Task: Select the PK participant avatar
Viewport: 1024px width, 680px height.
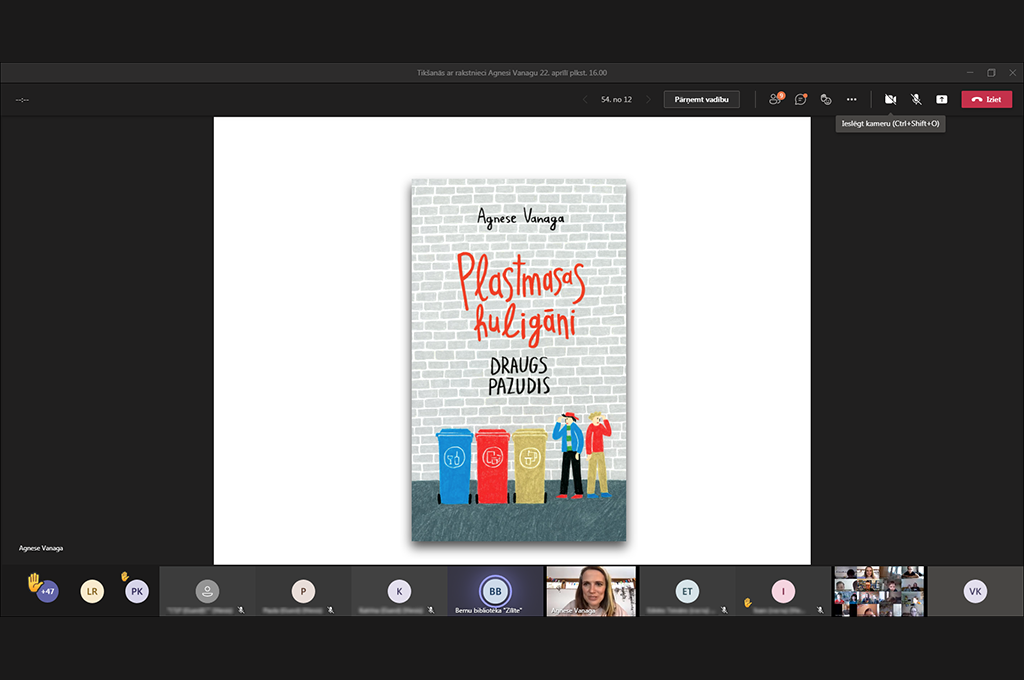Action: 136,591
